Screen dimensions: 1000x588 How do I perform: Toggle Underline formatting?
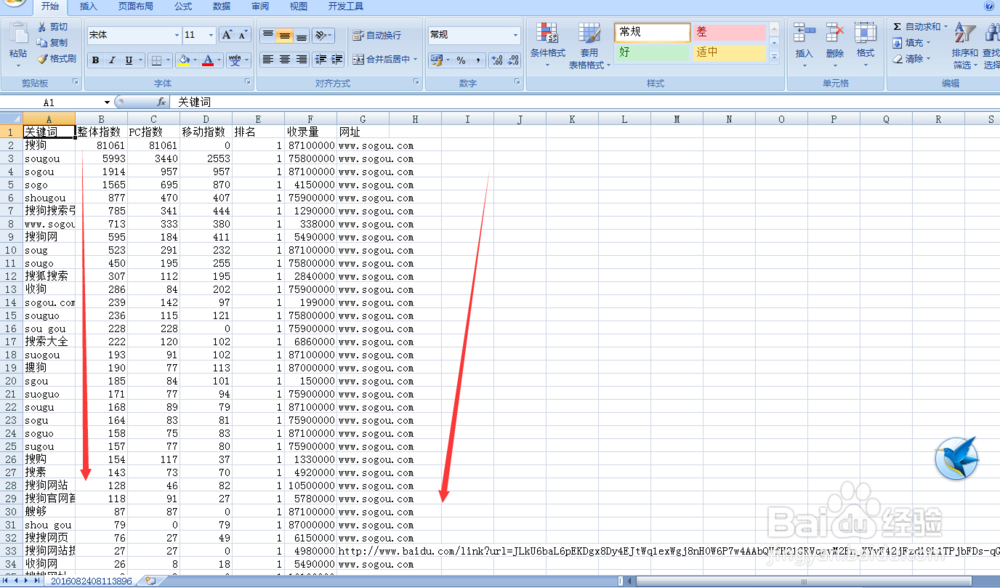pos(129,60)
